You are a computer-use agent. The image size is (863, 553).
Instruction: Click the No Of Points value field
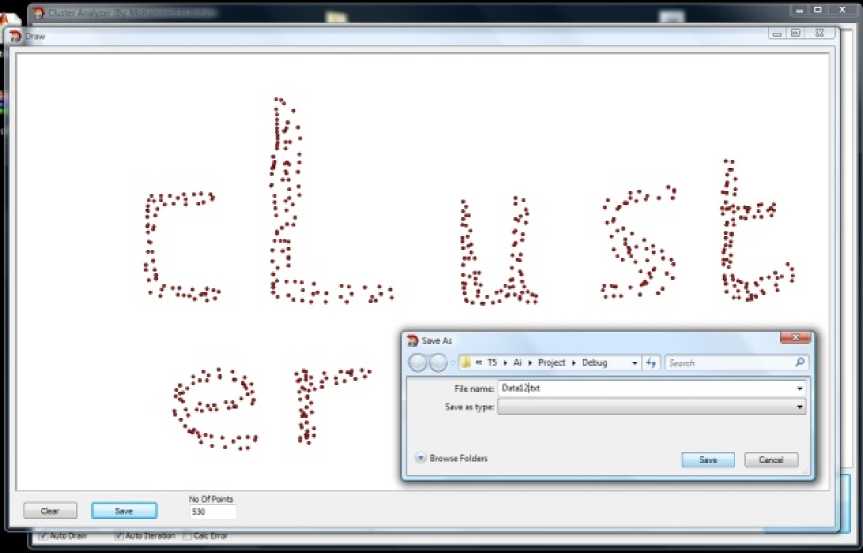pos(212,512)
